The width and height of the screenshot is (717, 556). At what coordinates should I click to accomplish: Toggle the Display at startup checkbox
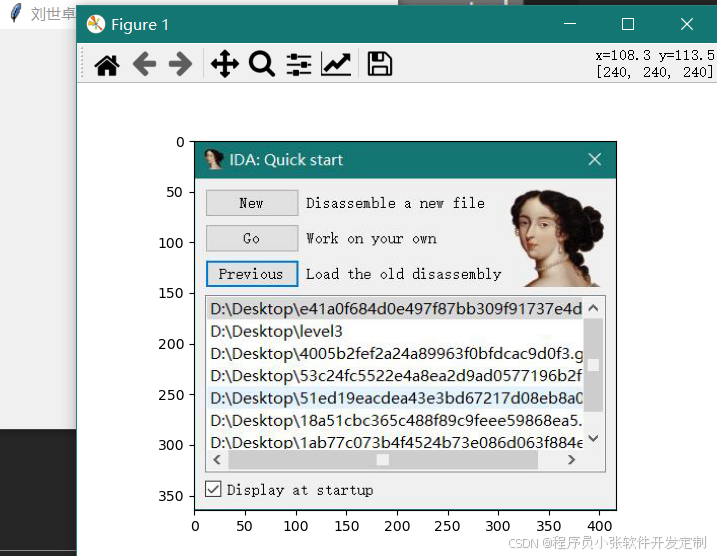(x=213, y=489)
